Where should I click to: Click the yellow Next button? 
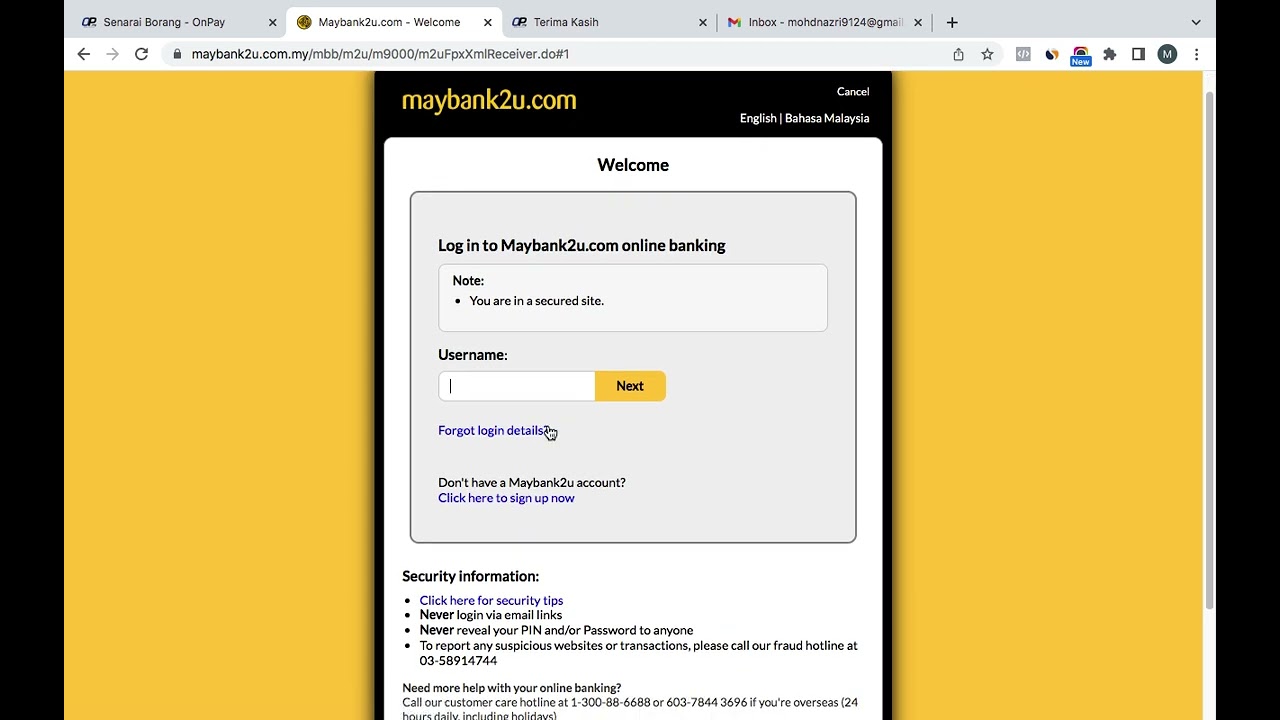click(x=630, y=386)
